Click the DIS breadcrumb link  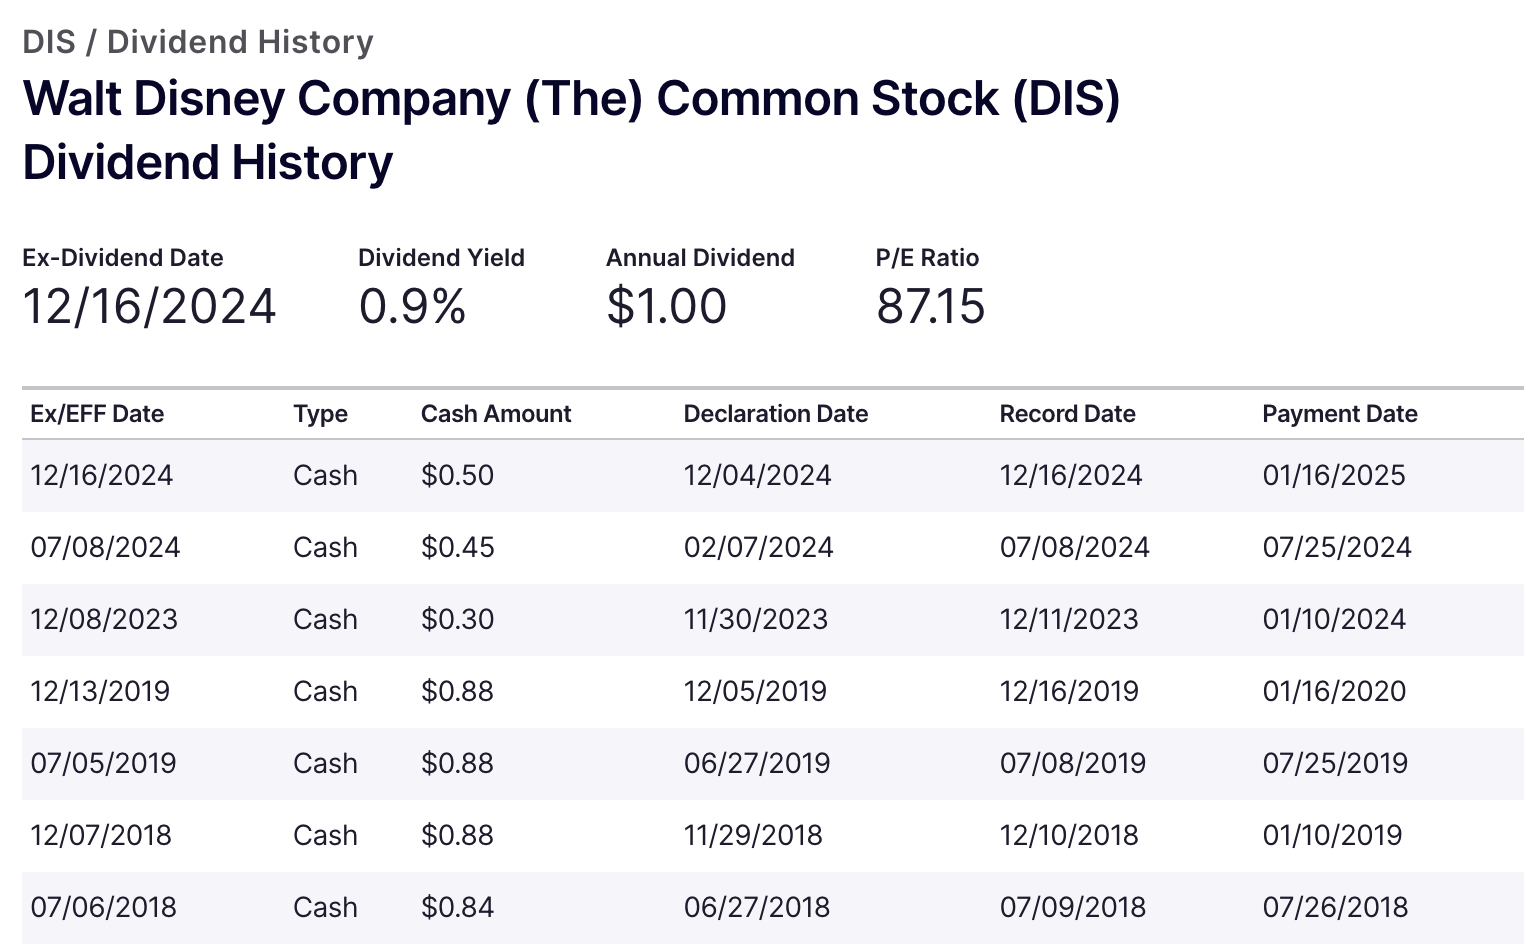click(x=49, y=42)
